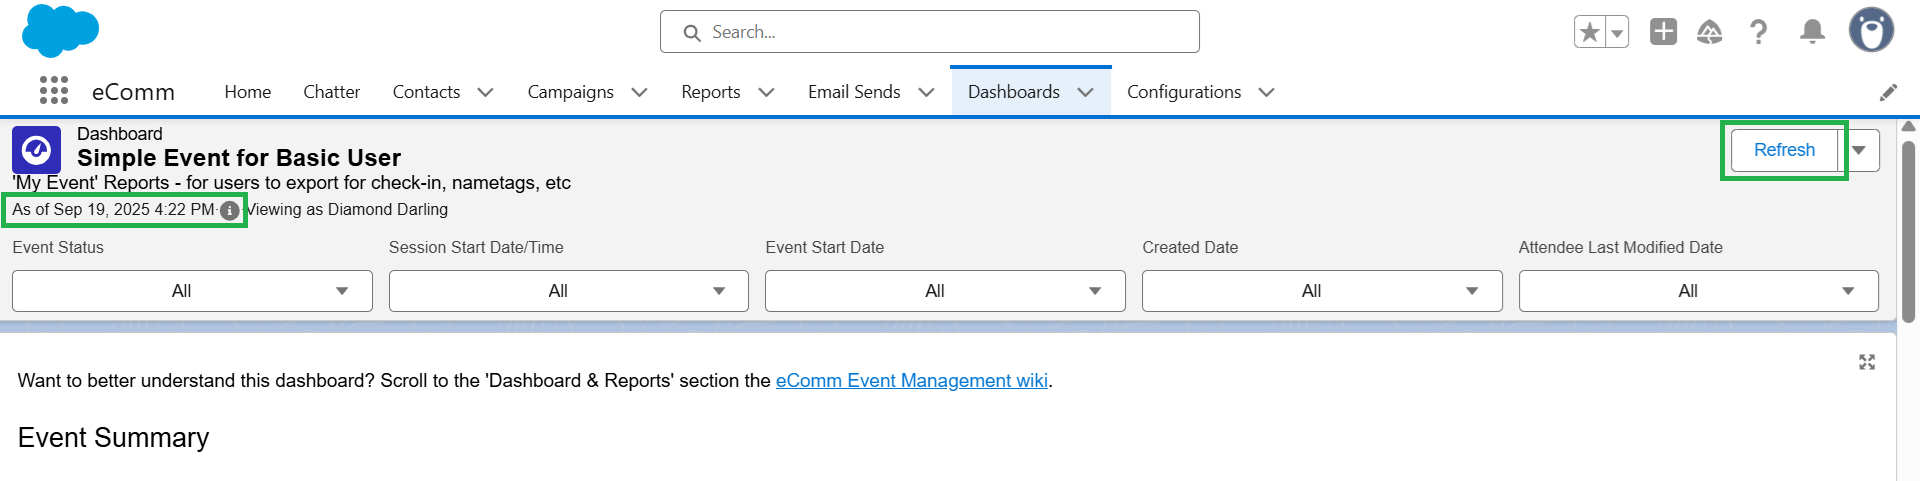This screenshot has height=481, width=1920.
Task: Open Attendee Last Modified Date filter
Action: point(1698,291)
